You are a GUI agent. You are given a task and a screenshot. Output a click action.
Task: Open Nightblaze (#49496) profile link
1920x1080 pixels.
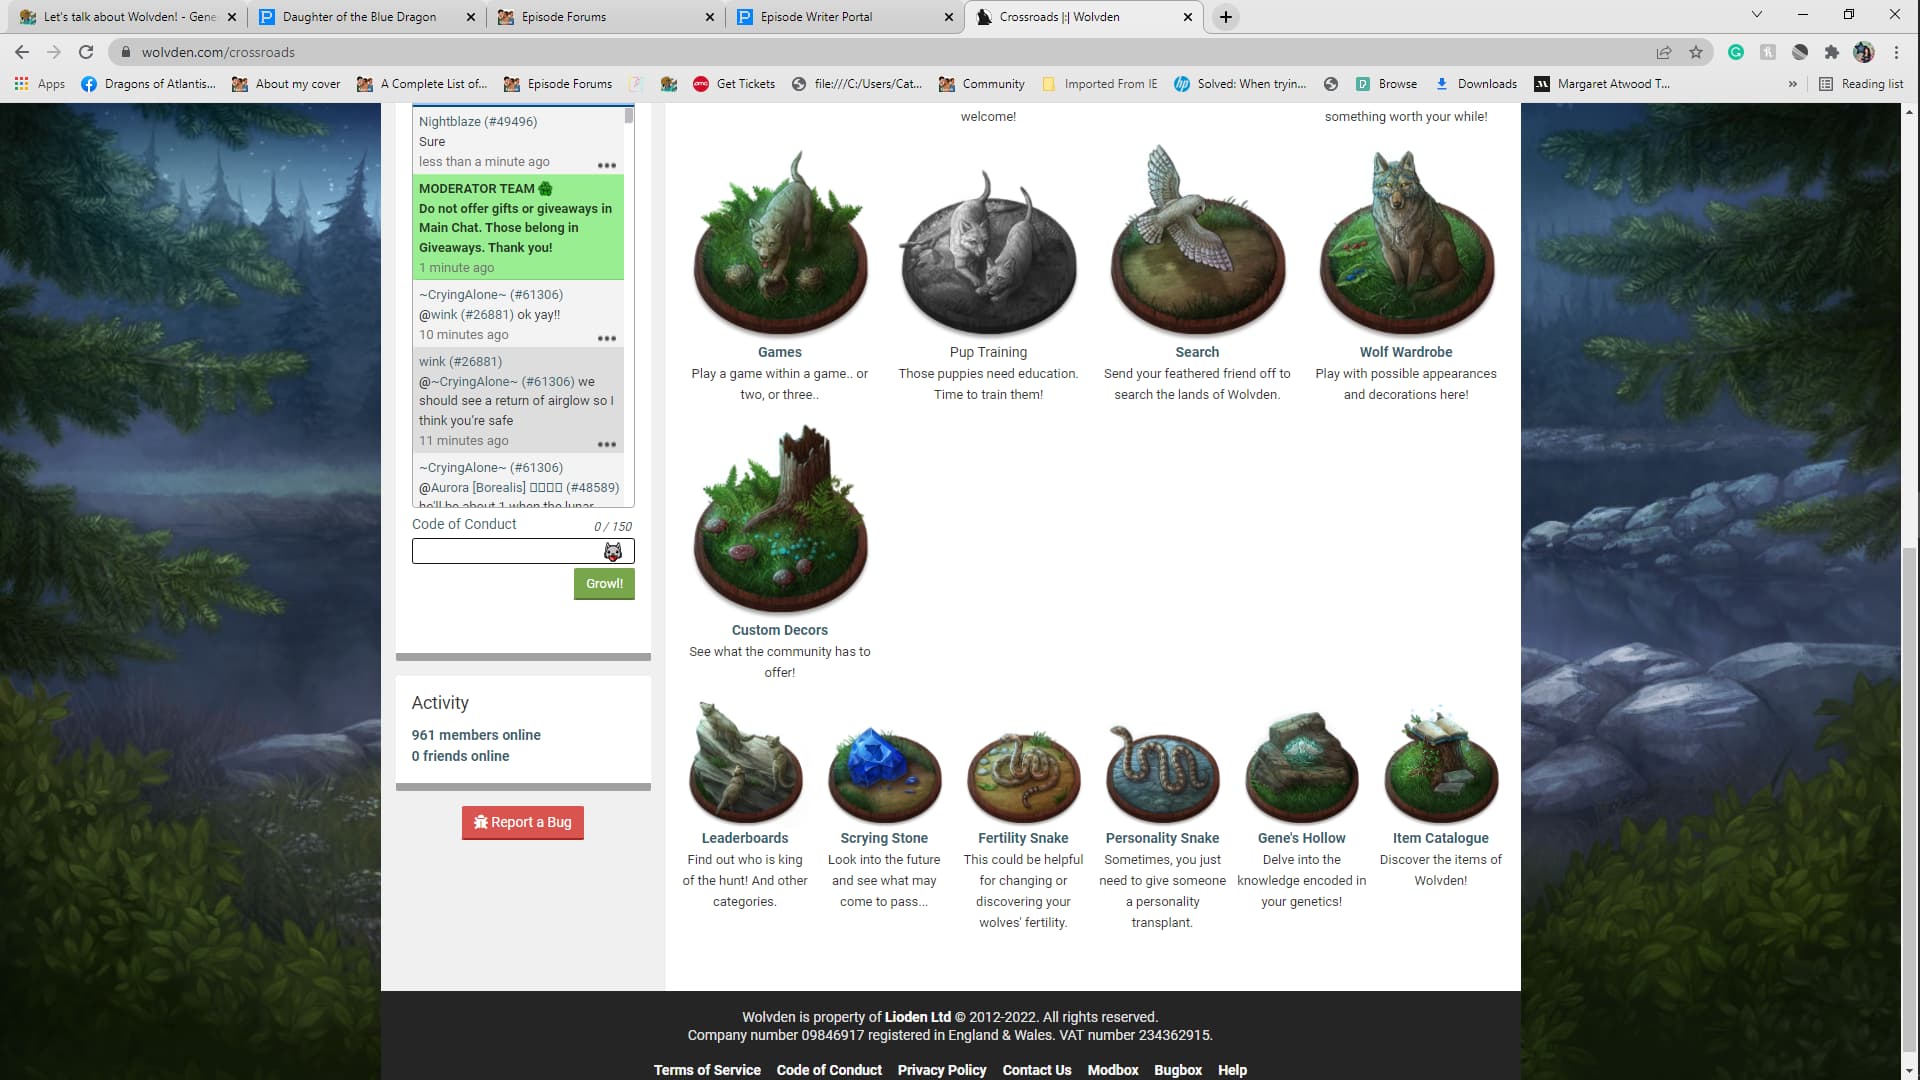click(478, 122)
